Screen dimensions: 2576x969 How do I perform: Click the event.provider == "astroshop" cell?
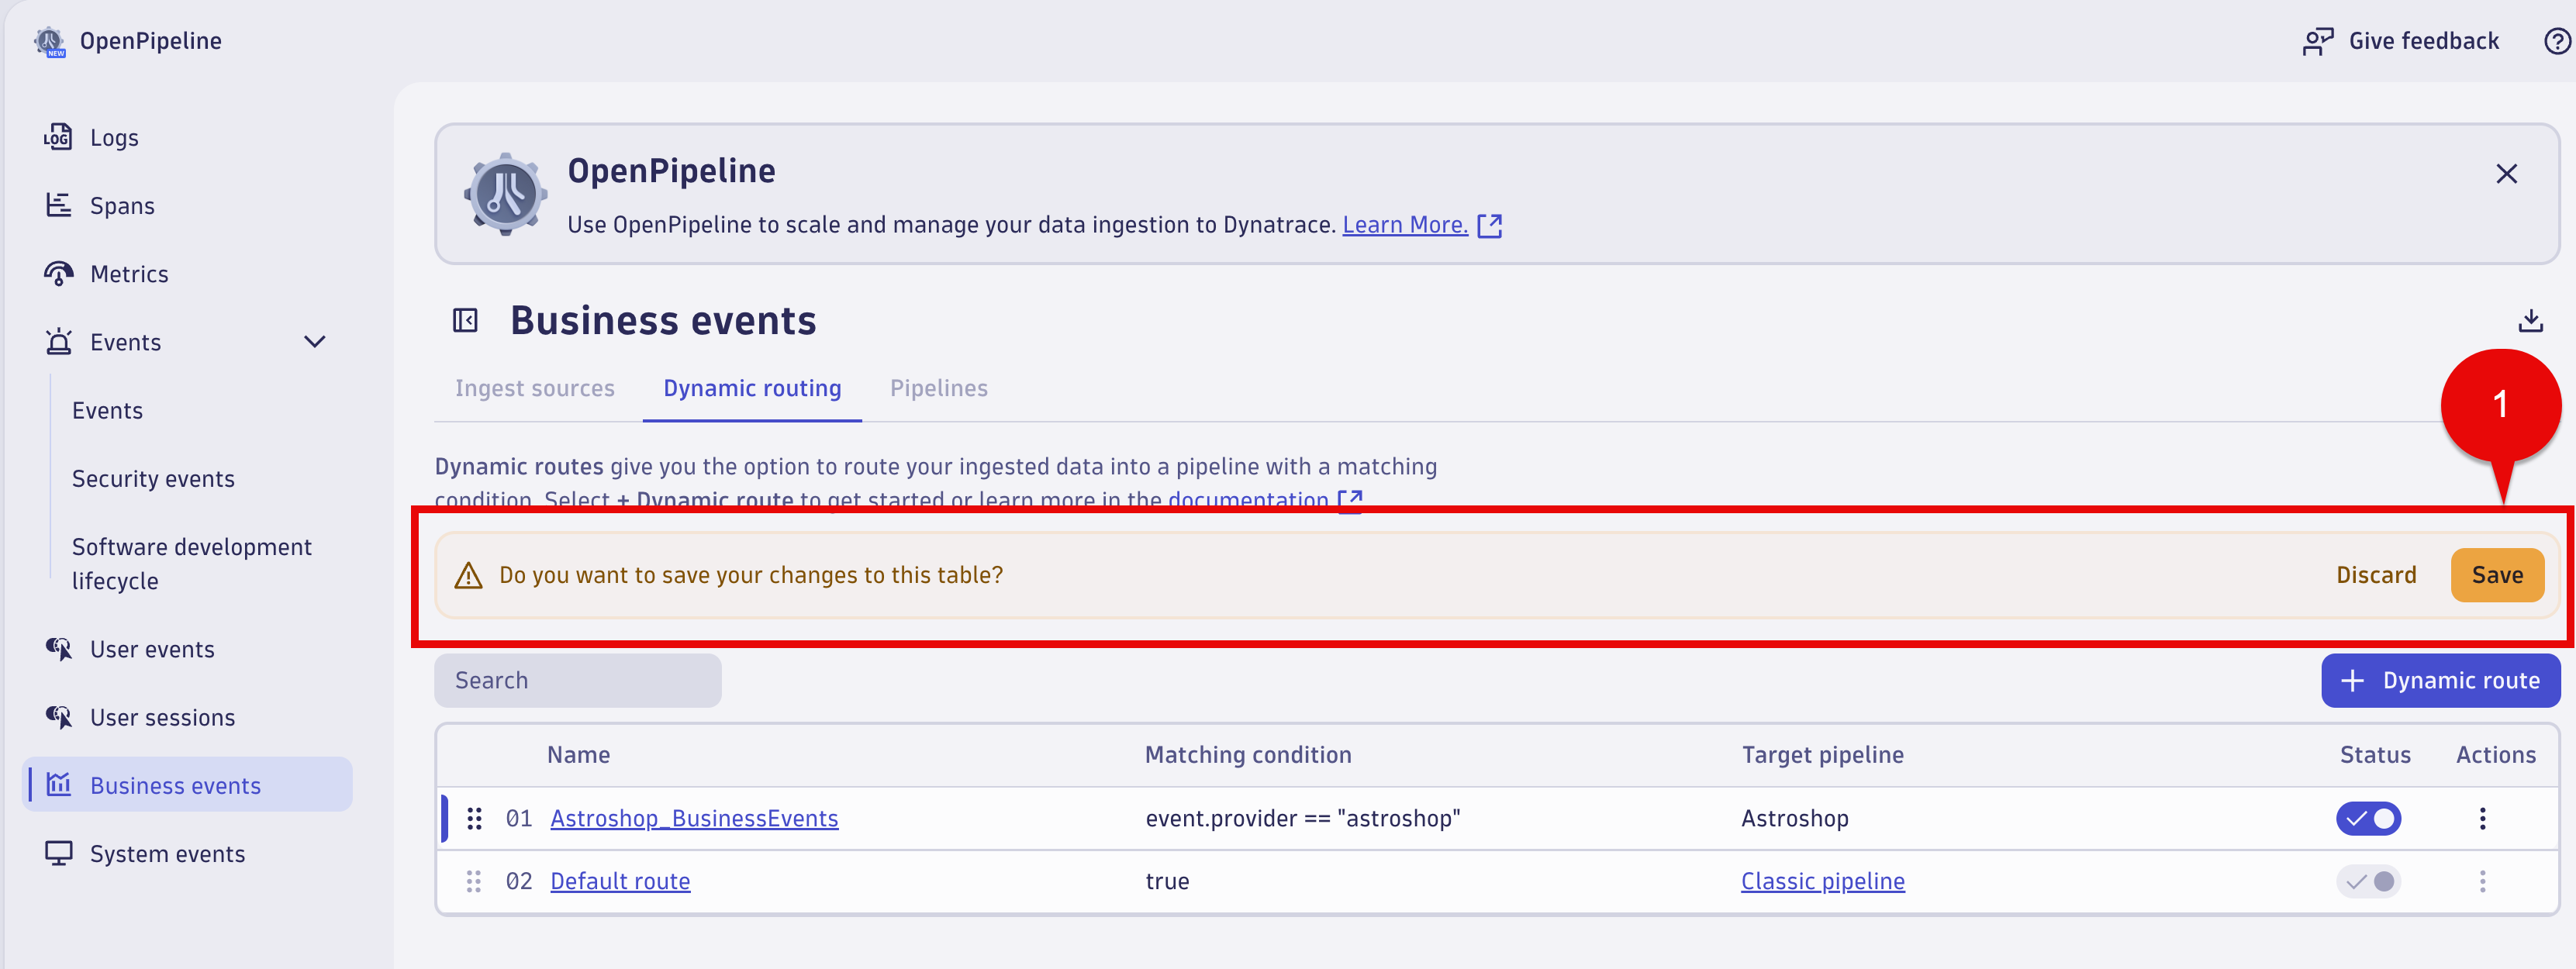[1302, 818]
